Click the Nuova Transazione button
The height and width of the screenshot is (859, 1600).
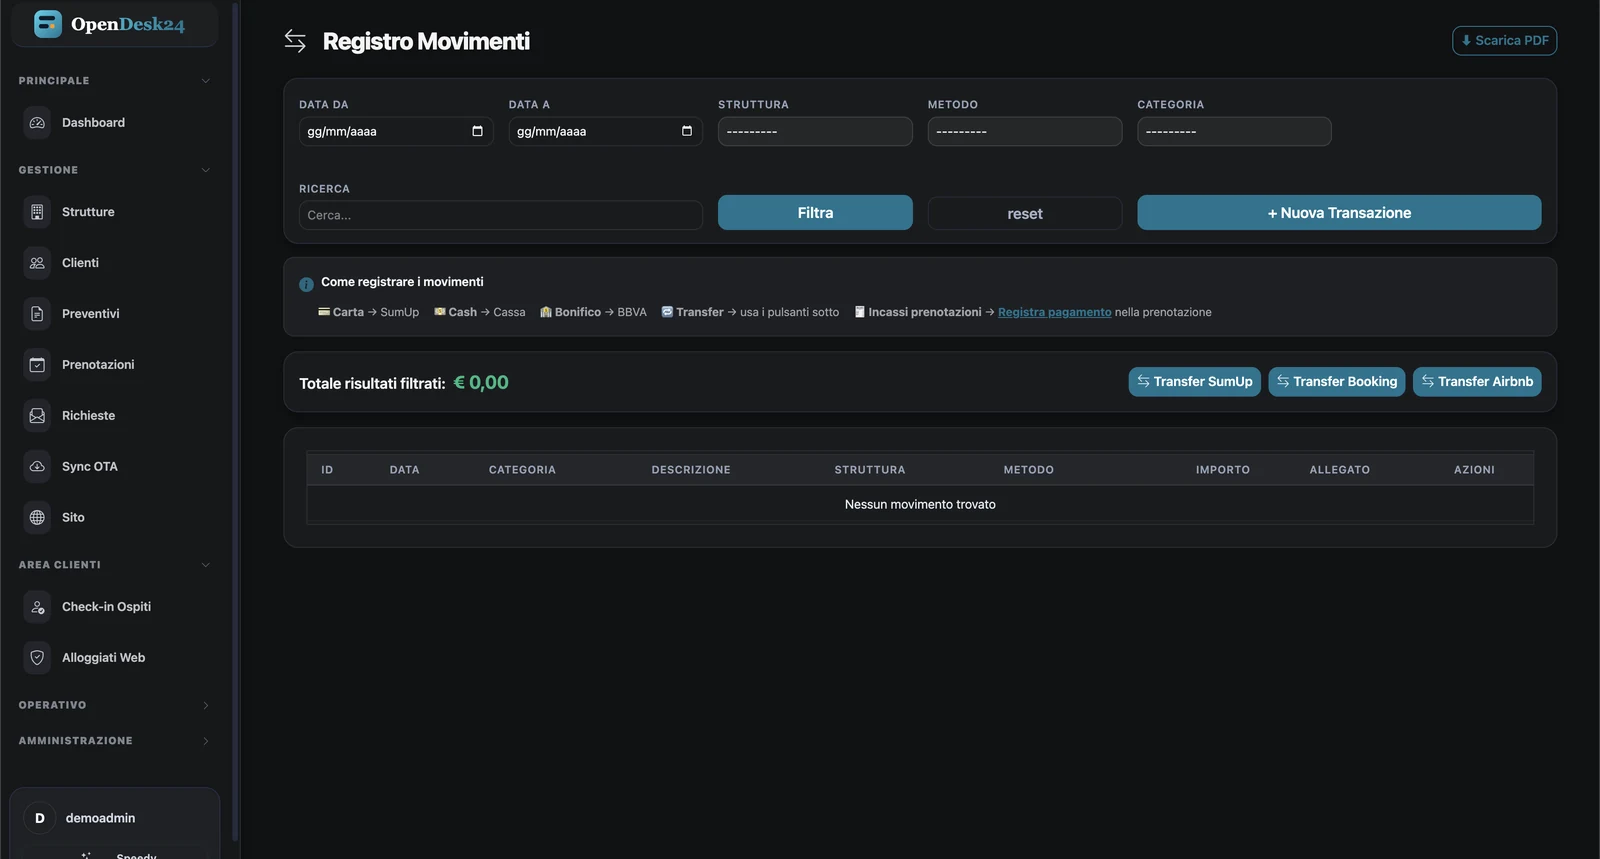pos(1339,213)
